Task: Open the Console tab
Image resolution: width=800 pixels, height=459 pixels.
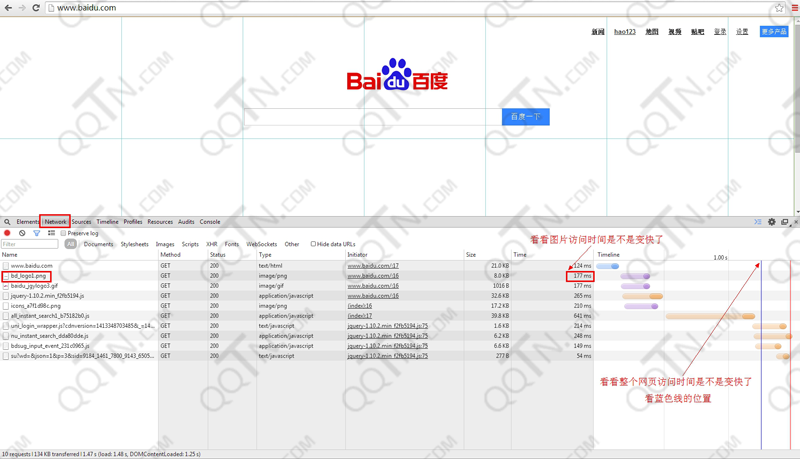Action: 210,222
